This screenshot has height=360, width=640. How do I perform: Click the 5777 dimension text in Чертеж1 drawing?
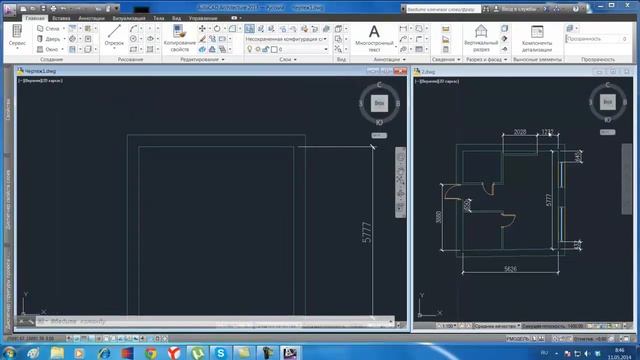367,232
